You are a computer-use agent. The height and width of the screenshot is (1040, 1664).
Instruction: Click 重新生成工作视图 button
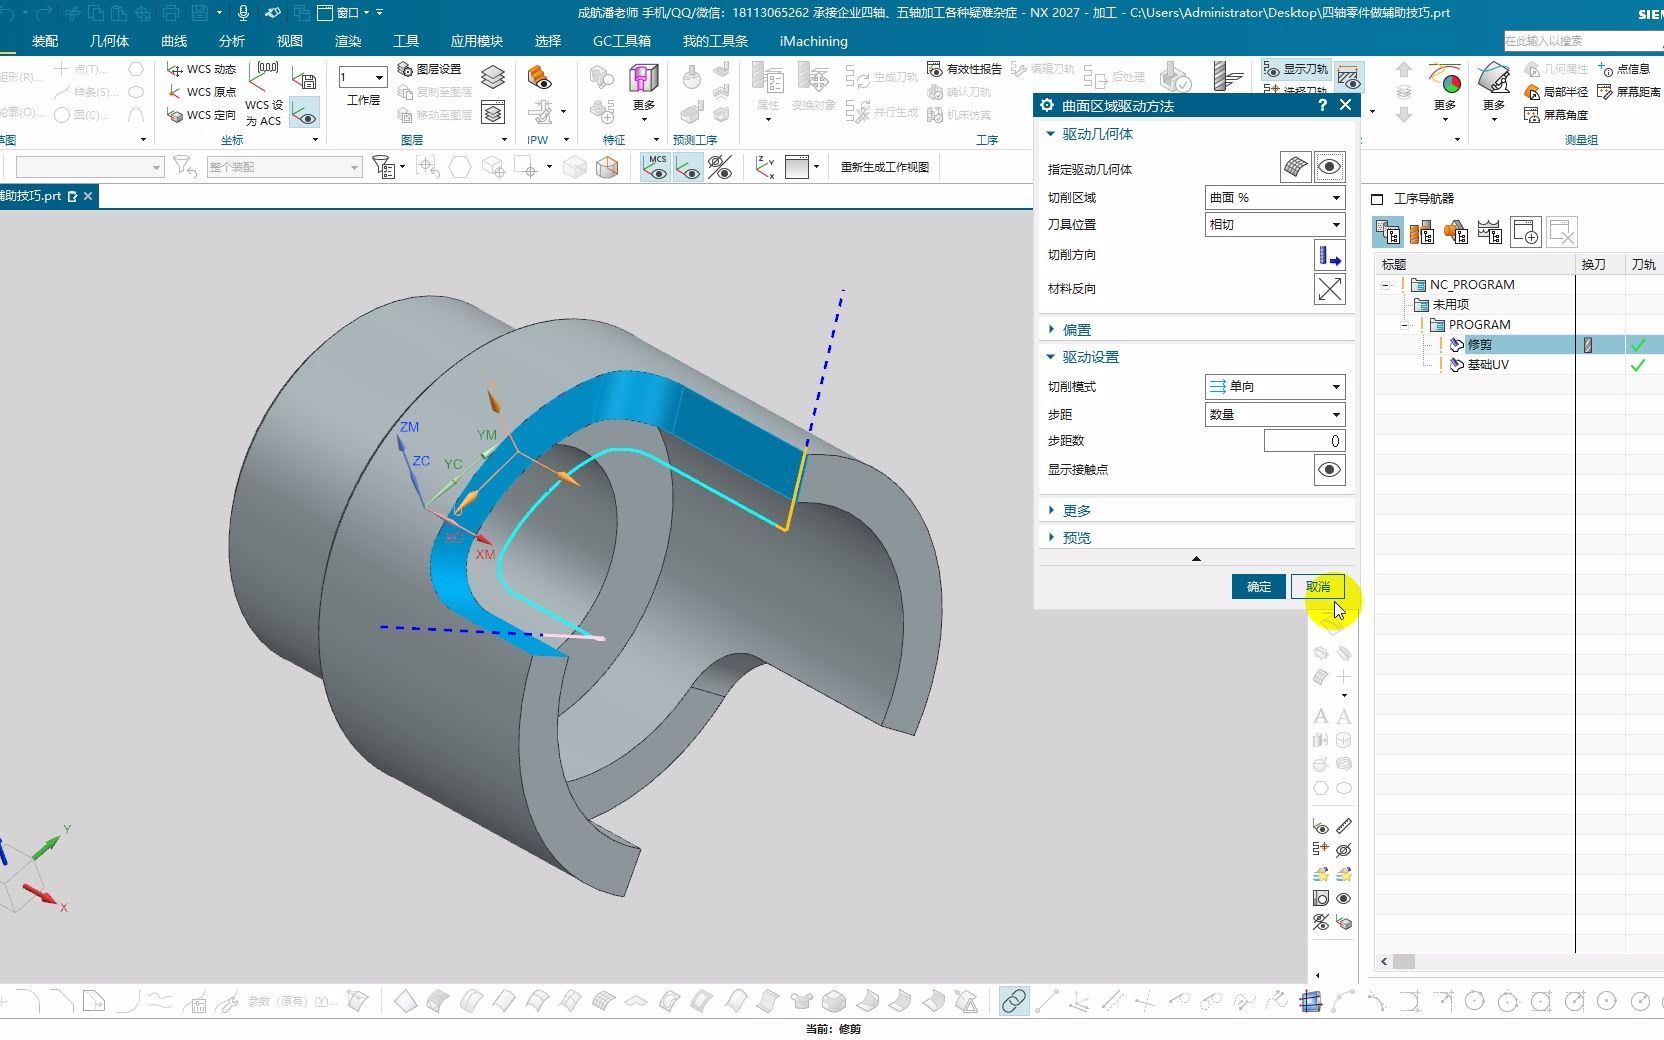tap(884, 167)
